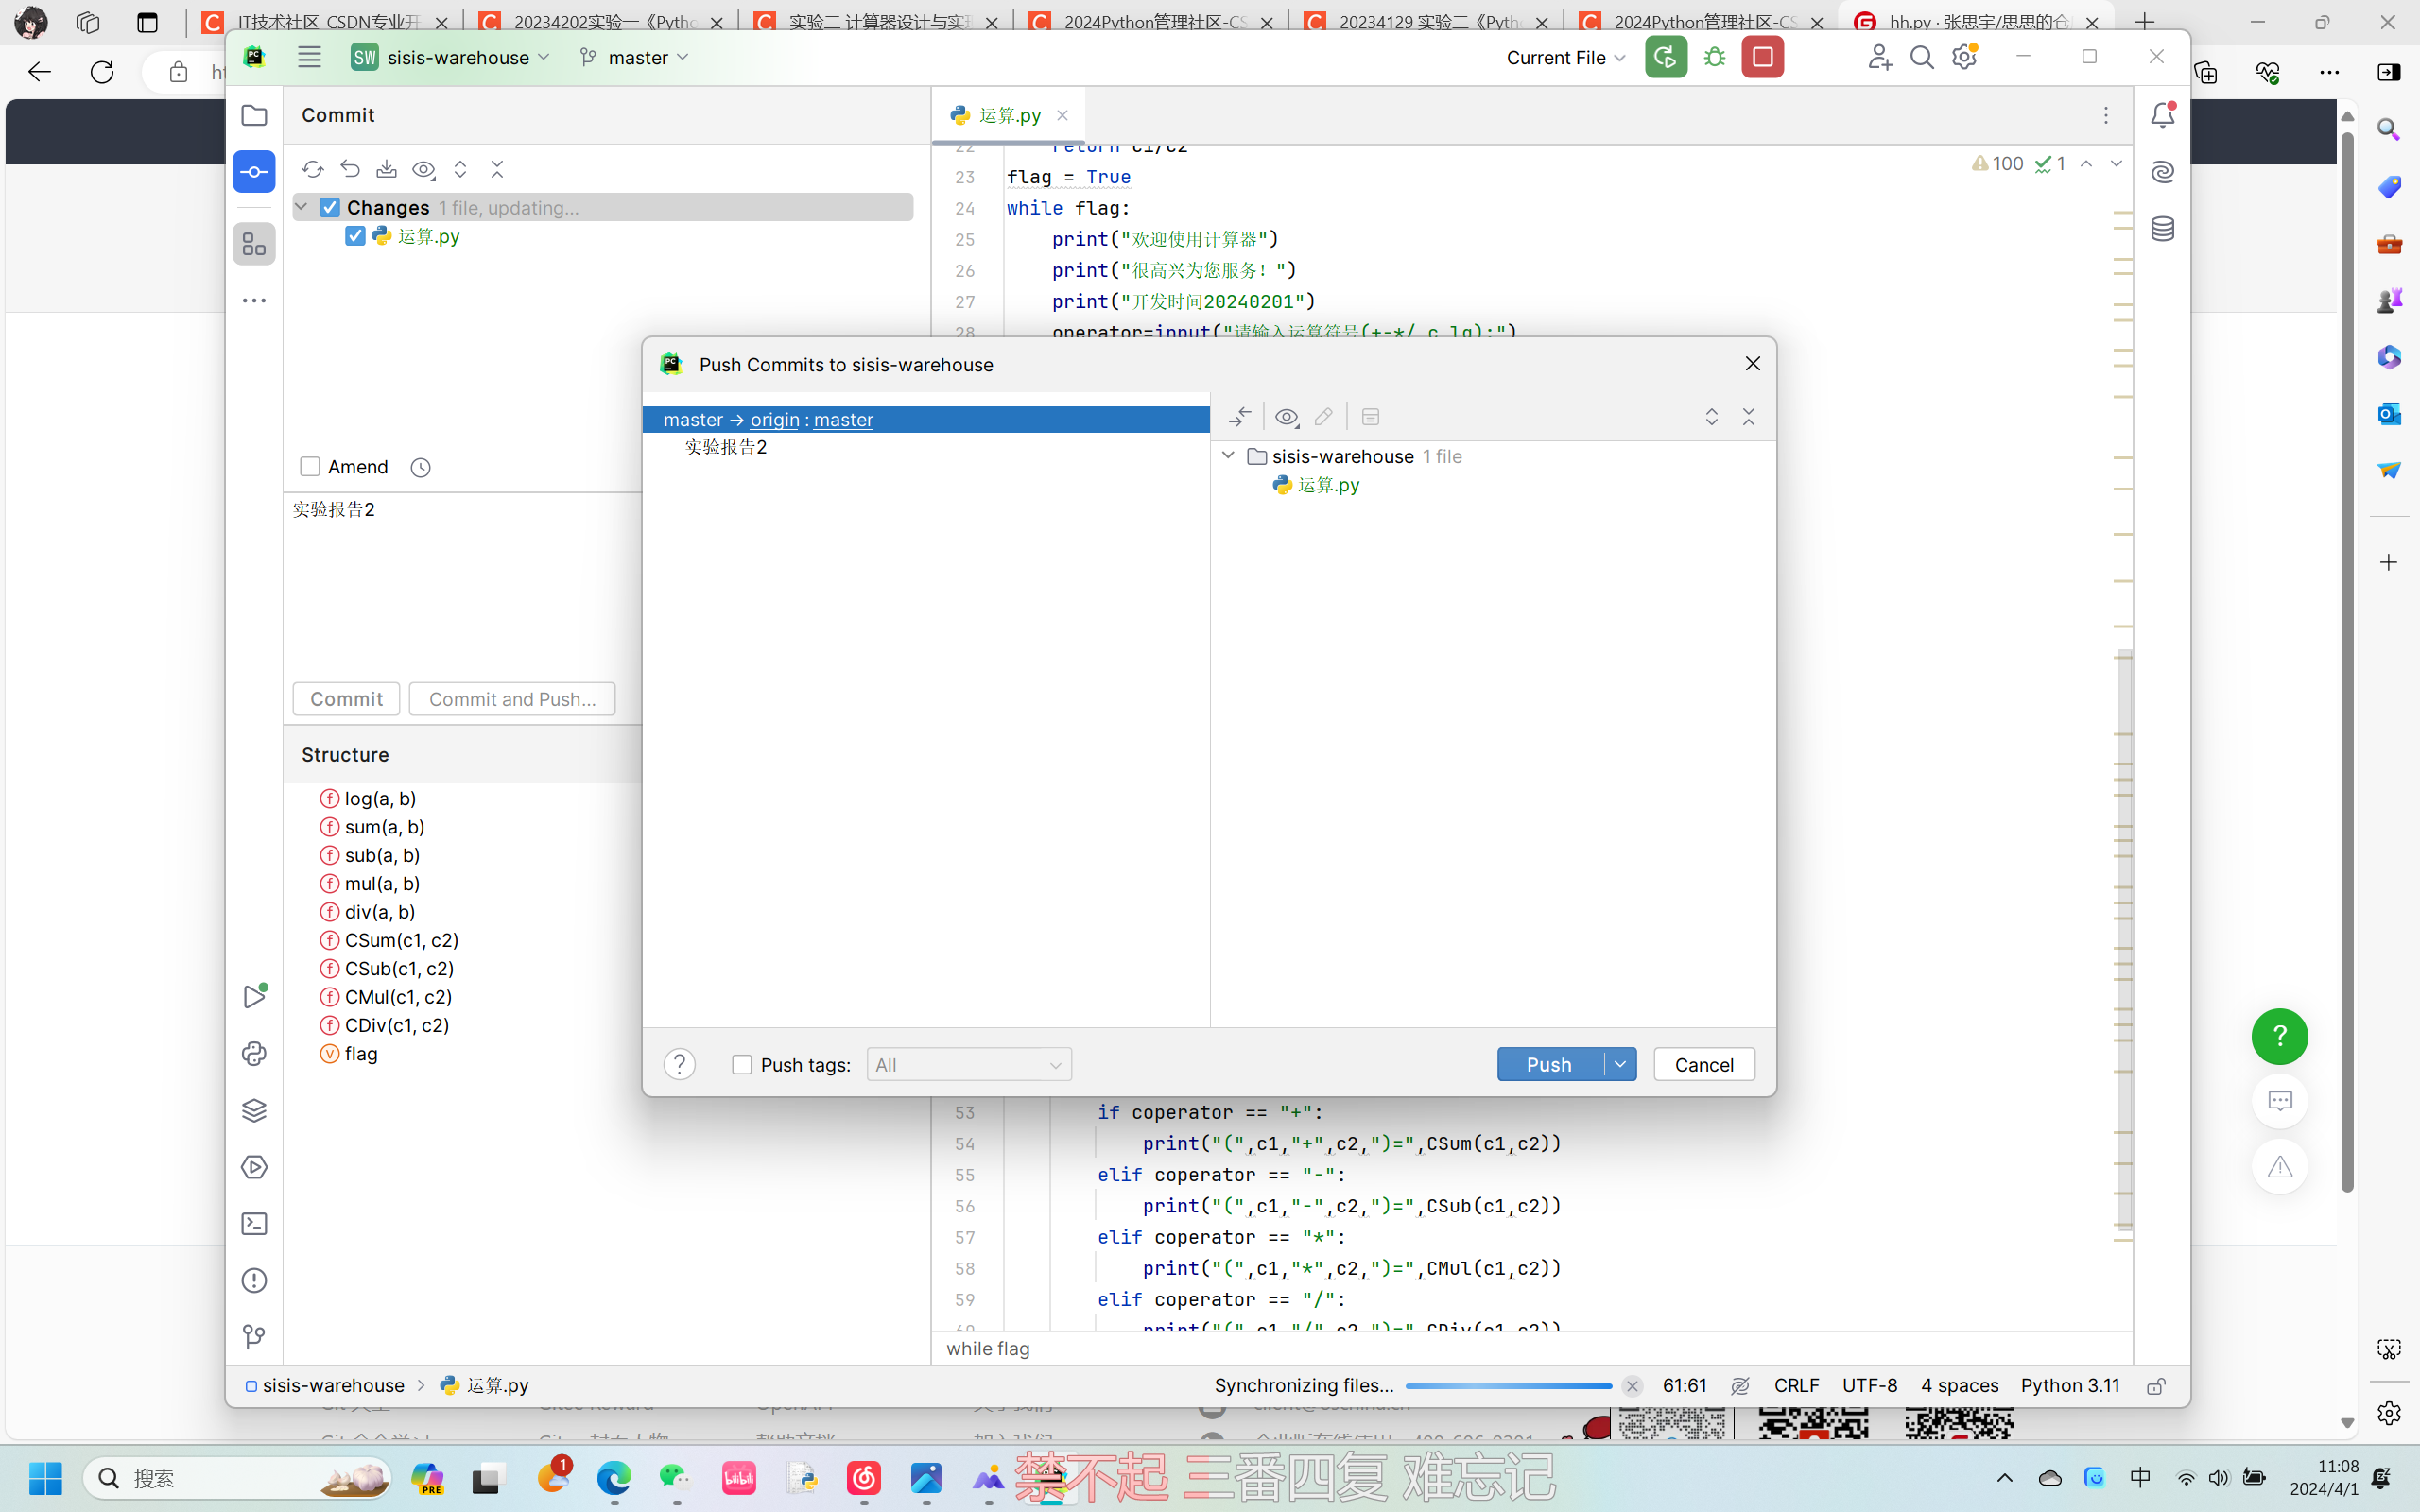
Task: Click the origin remote link
Action: point(774,420)
